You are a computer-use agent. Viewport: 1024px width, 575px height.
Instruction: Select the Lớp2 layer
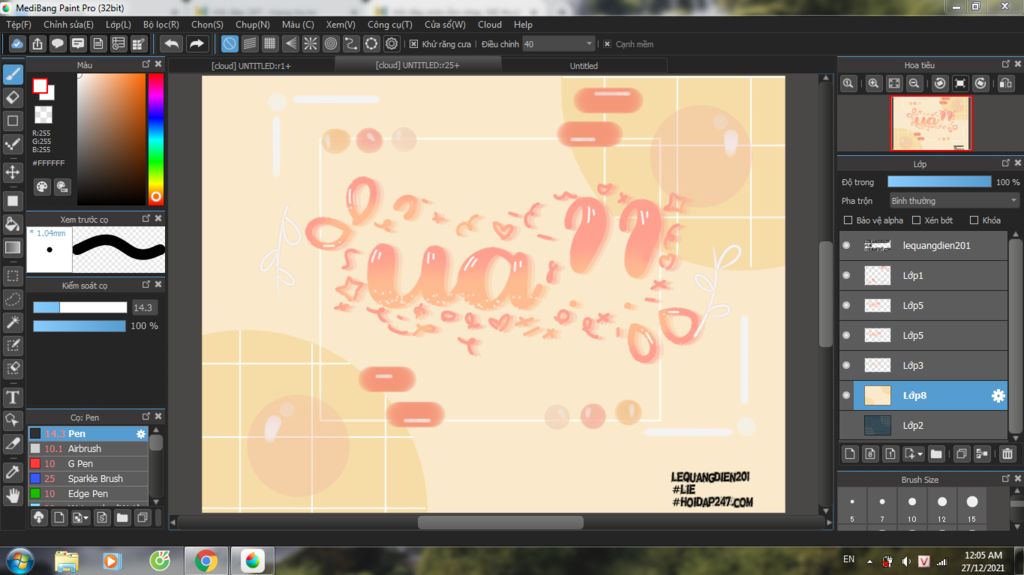click(x=924, y=425)
